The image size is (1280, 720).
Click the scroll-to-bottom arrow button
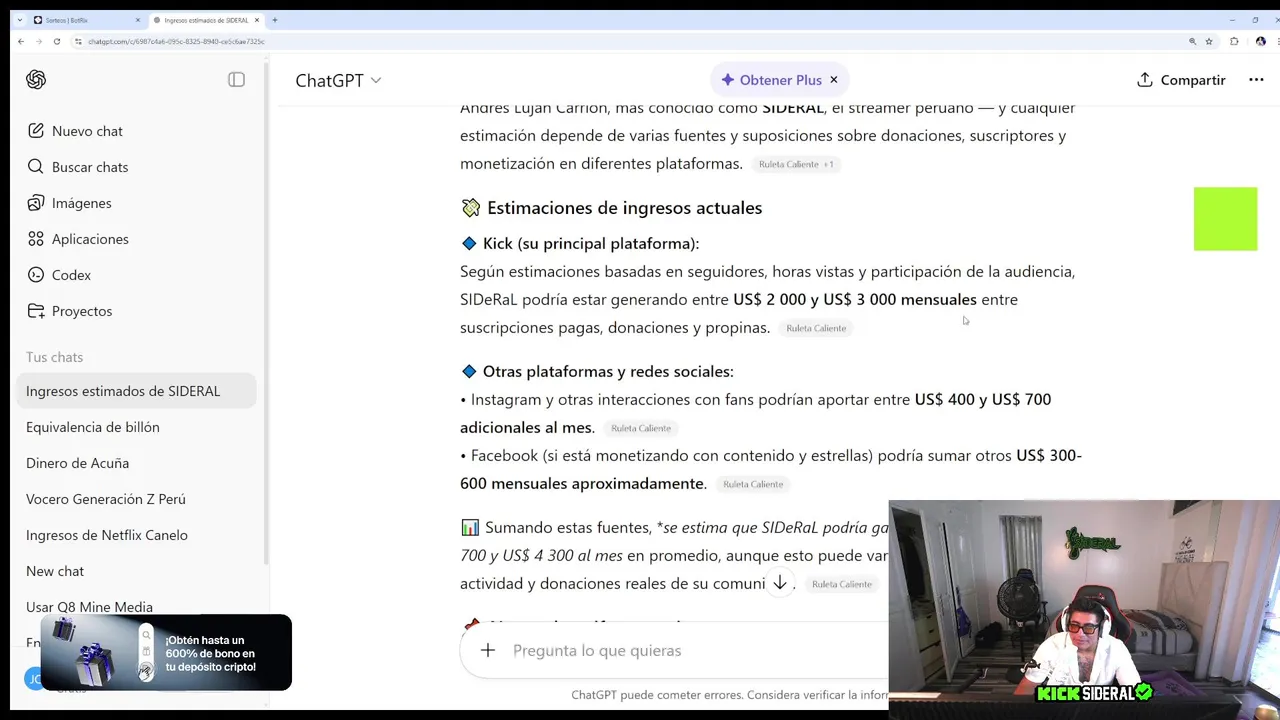click(779, 583)
